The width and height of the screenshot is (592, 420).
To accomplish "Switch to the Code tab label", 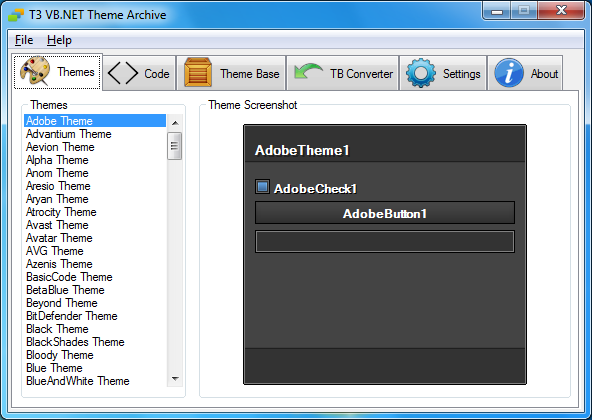I will coord(157,74).
